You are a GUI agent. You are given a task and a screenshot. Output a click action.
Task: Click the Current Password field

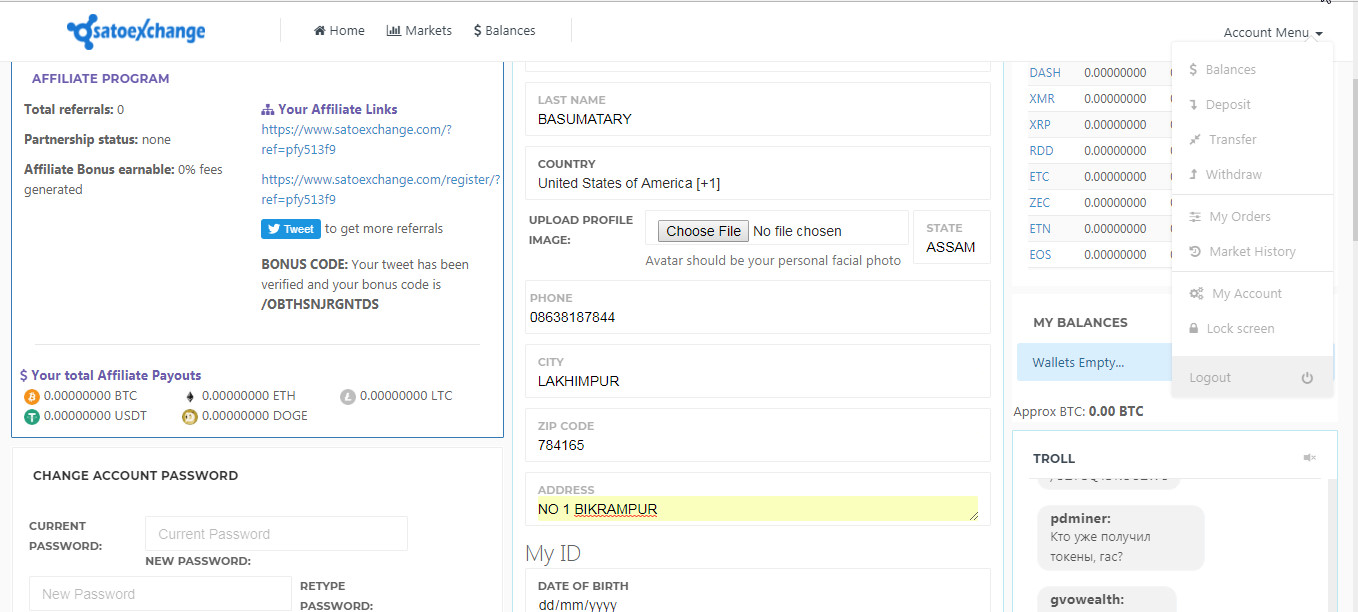pos(276,534)
